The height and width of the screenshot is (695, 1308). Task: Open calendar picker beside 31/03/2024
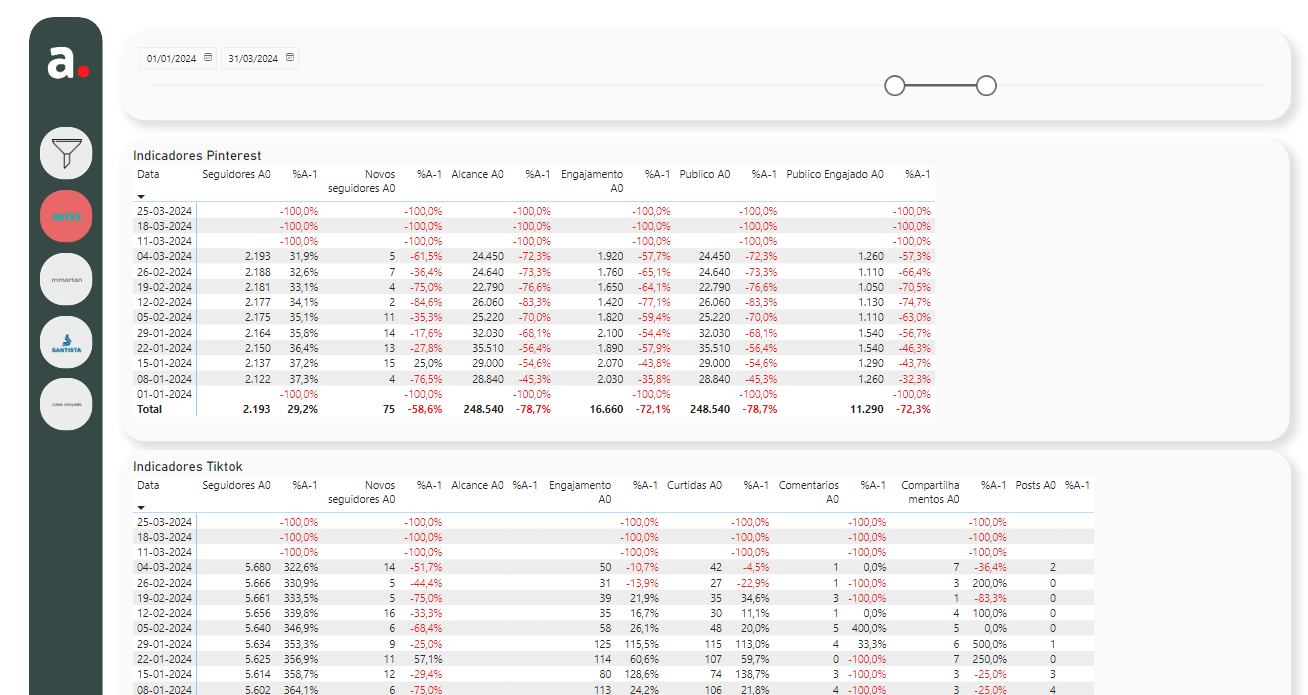[x=290, y=58]
